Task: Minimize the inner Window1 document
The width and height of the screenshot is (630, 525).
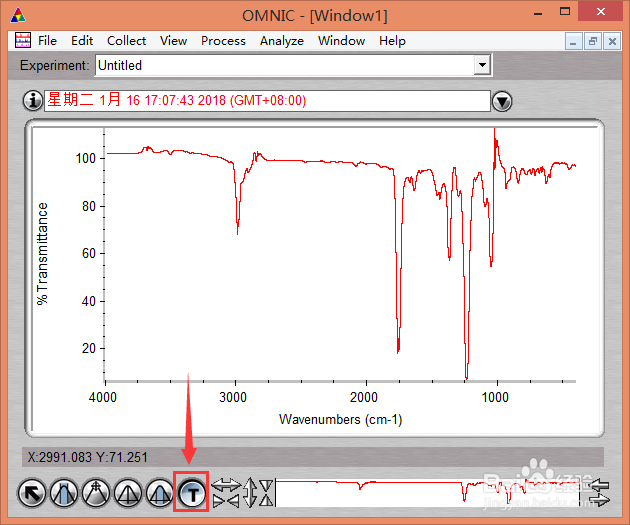Action: point(573,41)
